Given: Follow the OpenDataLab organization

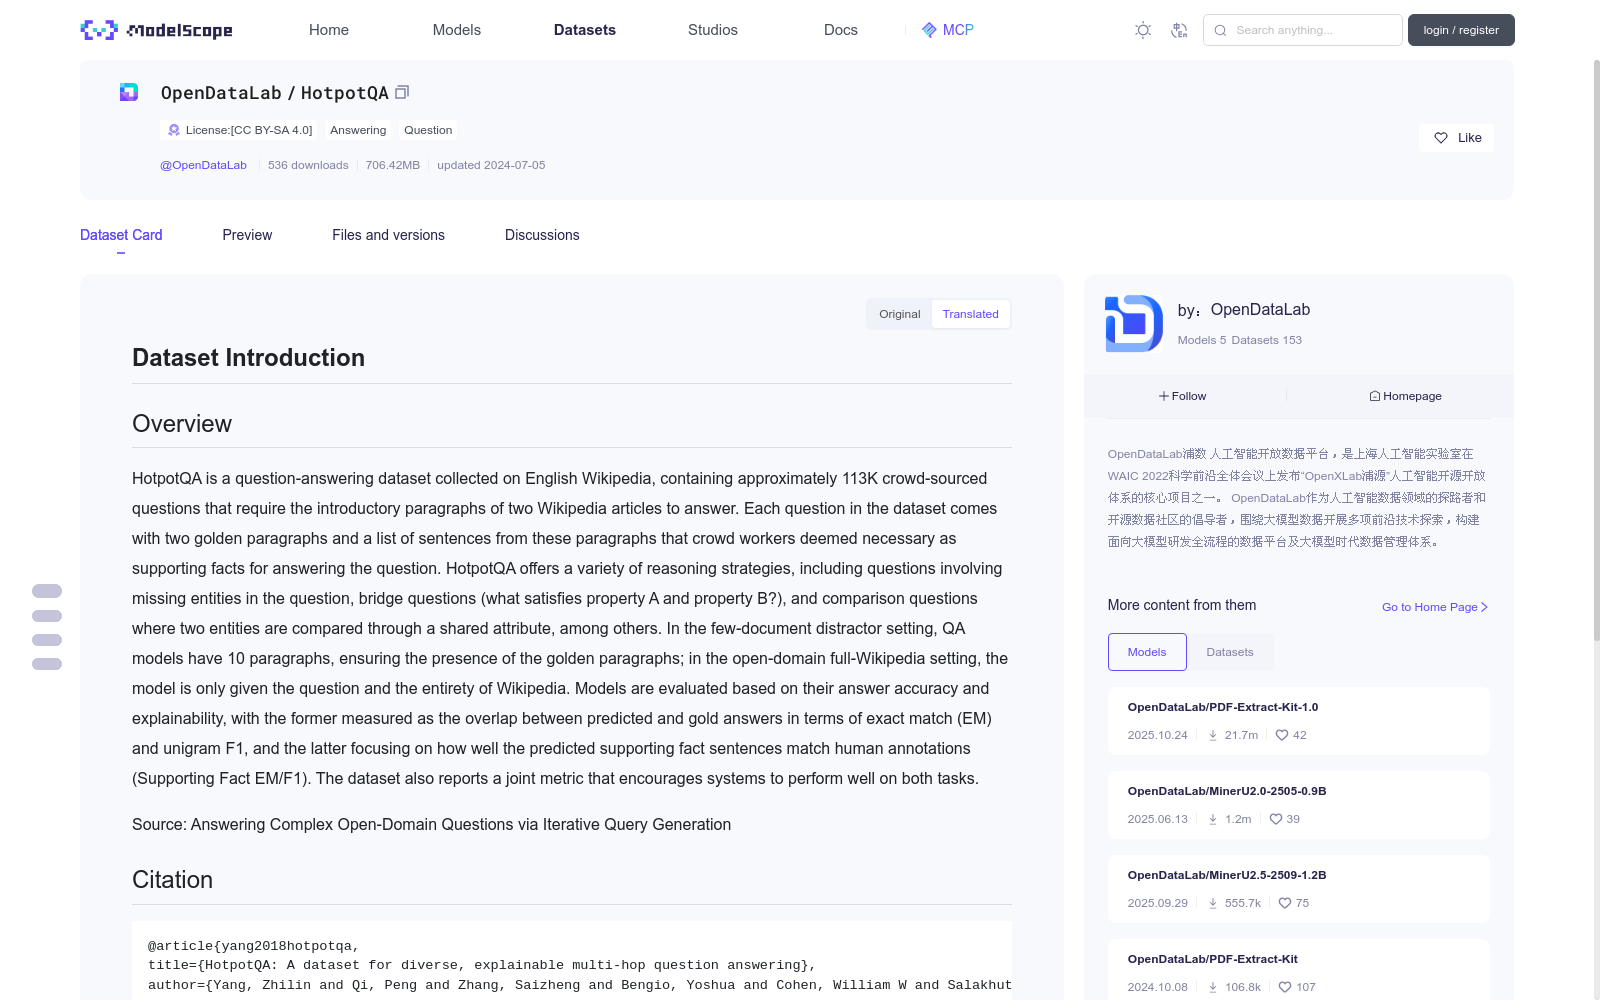Looking at the screenshot, I should [1183, 396].
